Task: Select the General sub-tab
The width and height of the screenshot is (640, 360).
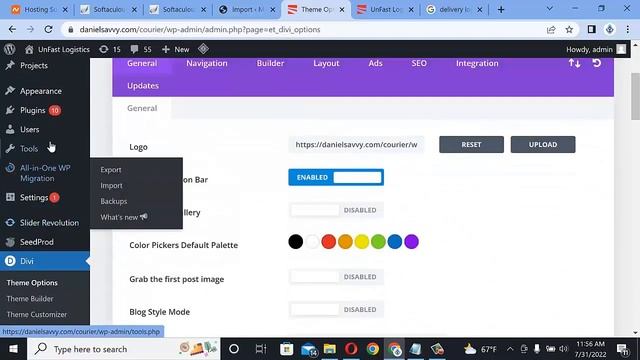Action: (x=142, y=108)
